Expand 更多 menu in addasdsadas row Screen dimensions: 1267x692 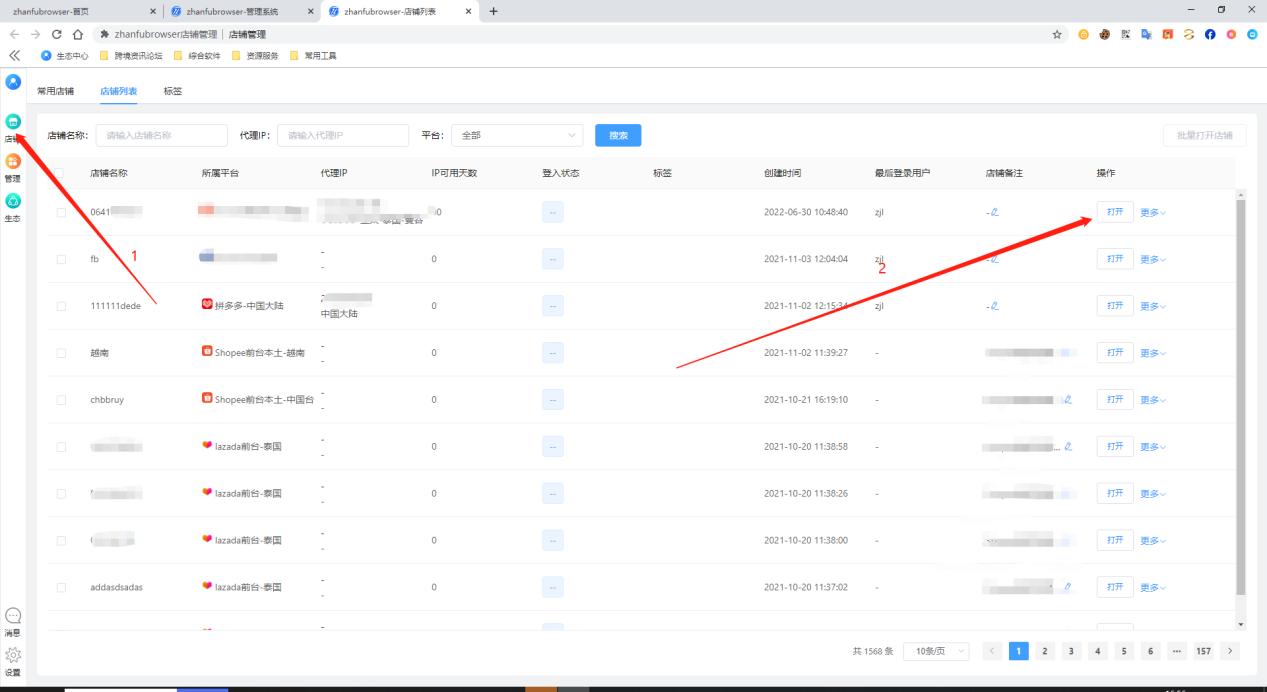[1153, 587]
